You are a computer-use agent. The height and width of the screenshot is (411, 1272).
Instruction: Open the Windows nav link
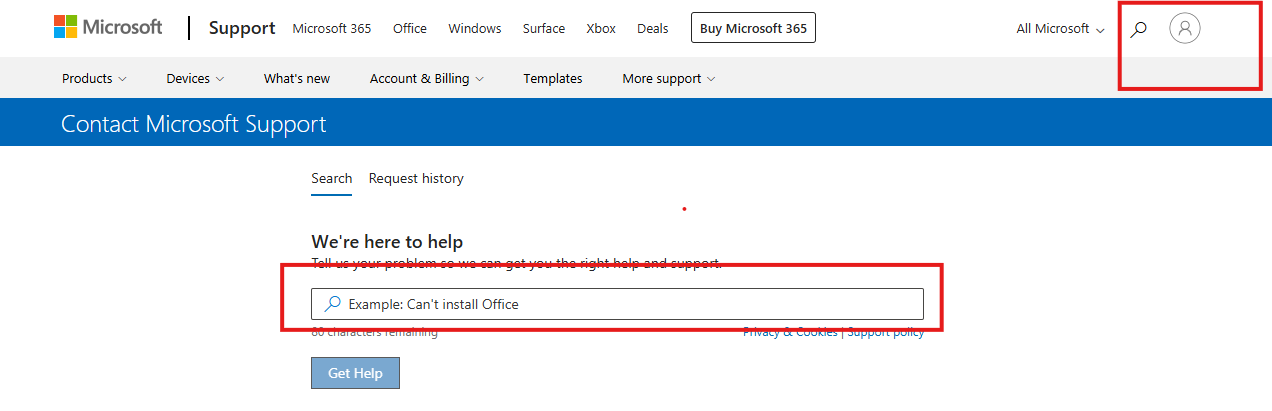(x=475, y=28)
